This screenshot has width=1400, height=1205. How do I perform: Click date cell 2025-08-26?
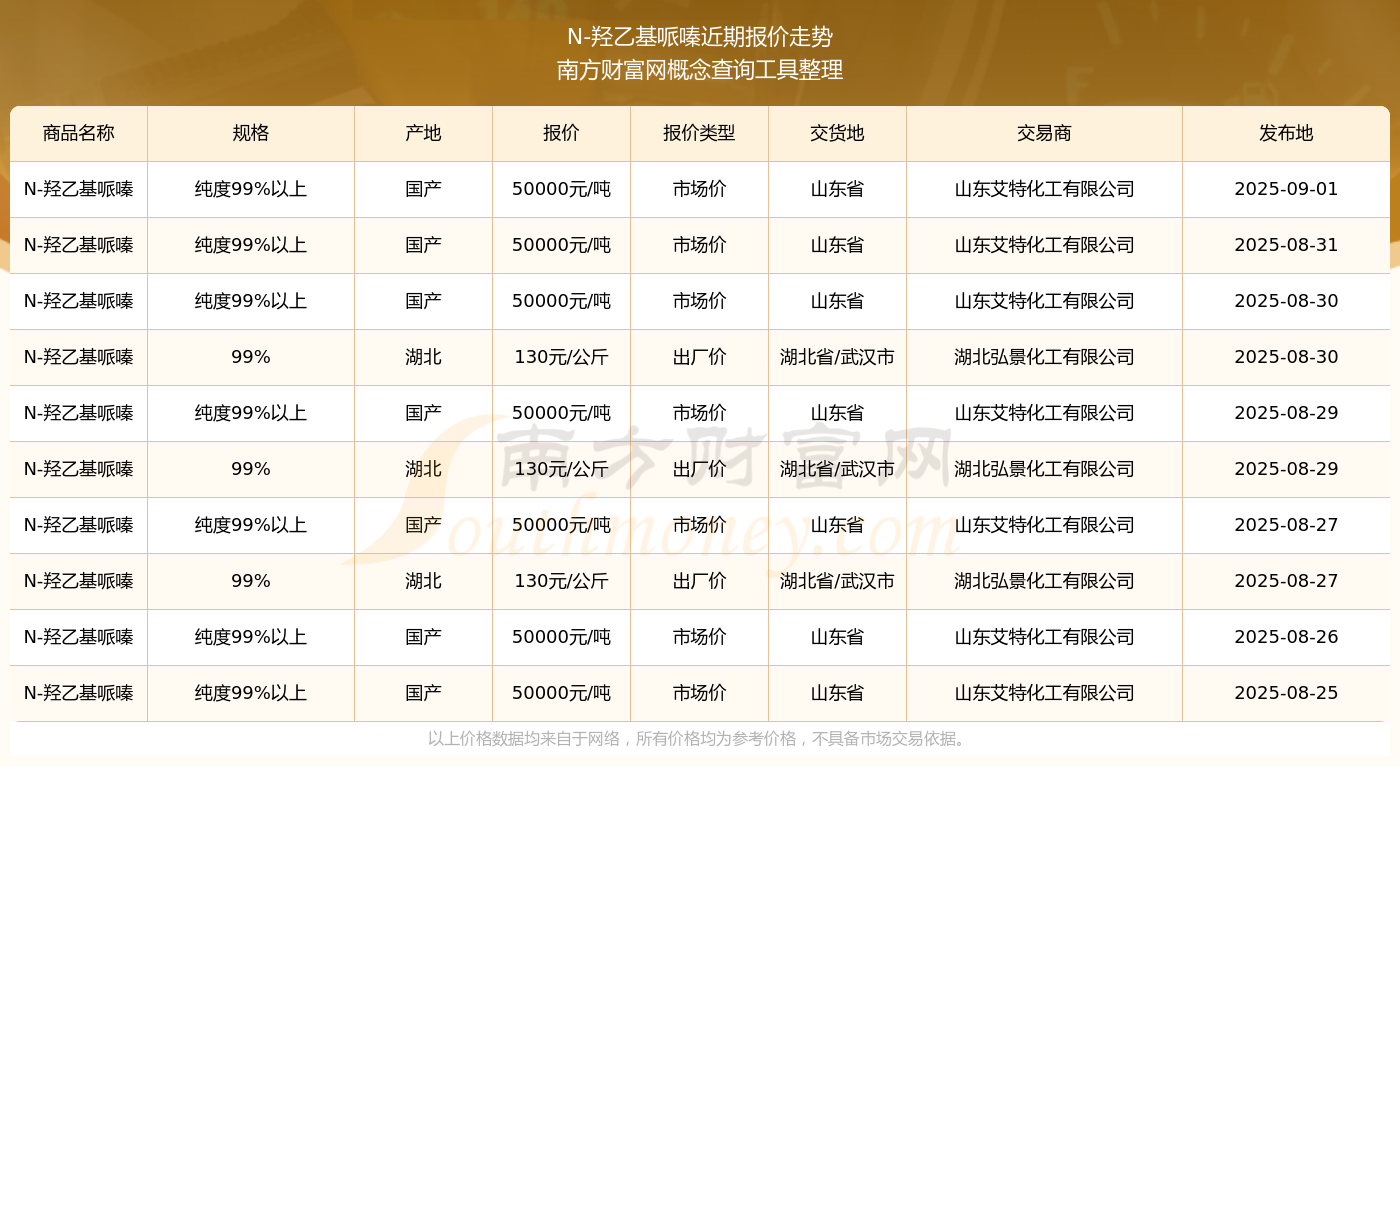[1287, 637]
